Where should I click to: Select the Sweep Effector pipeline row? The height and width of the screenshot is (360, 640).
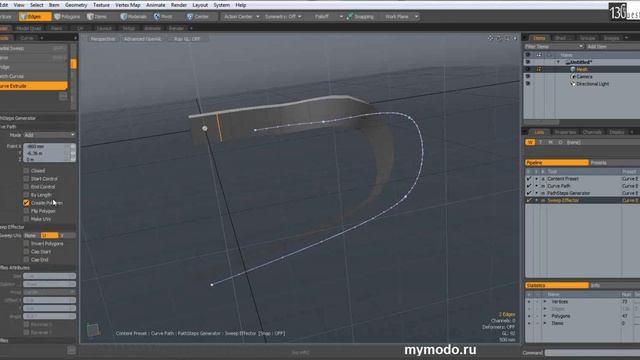pos(582,200)
